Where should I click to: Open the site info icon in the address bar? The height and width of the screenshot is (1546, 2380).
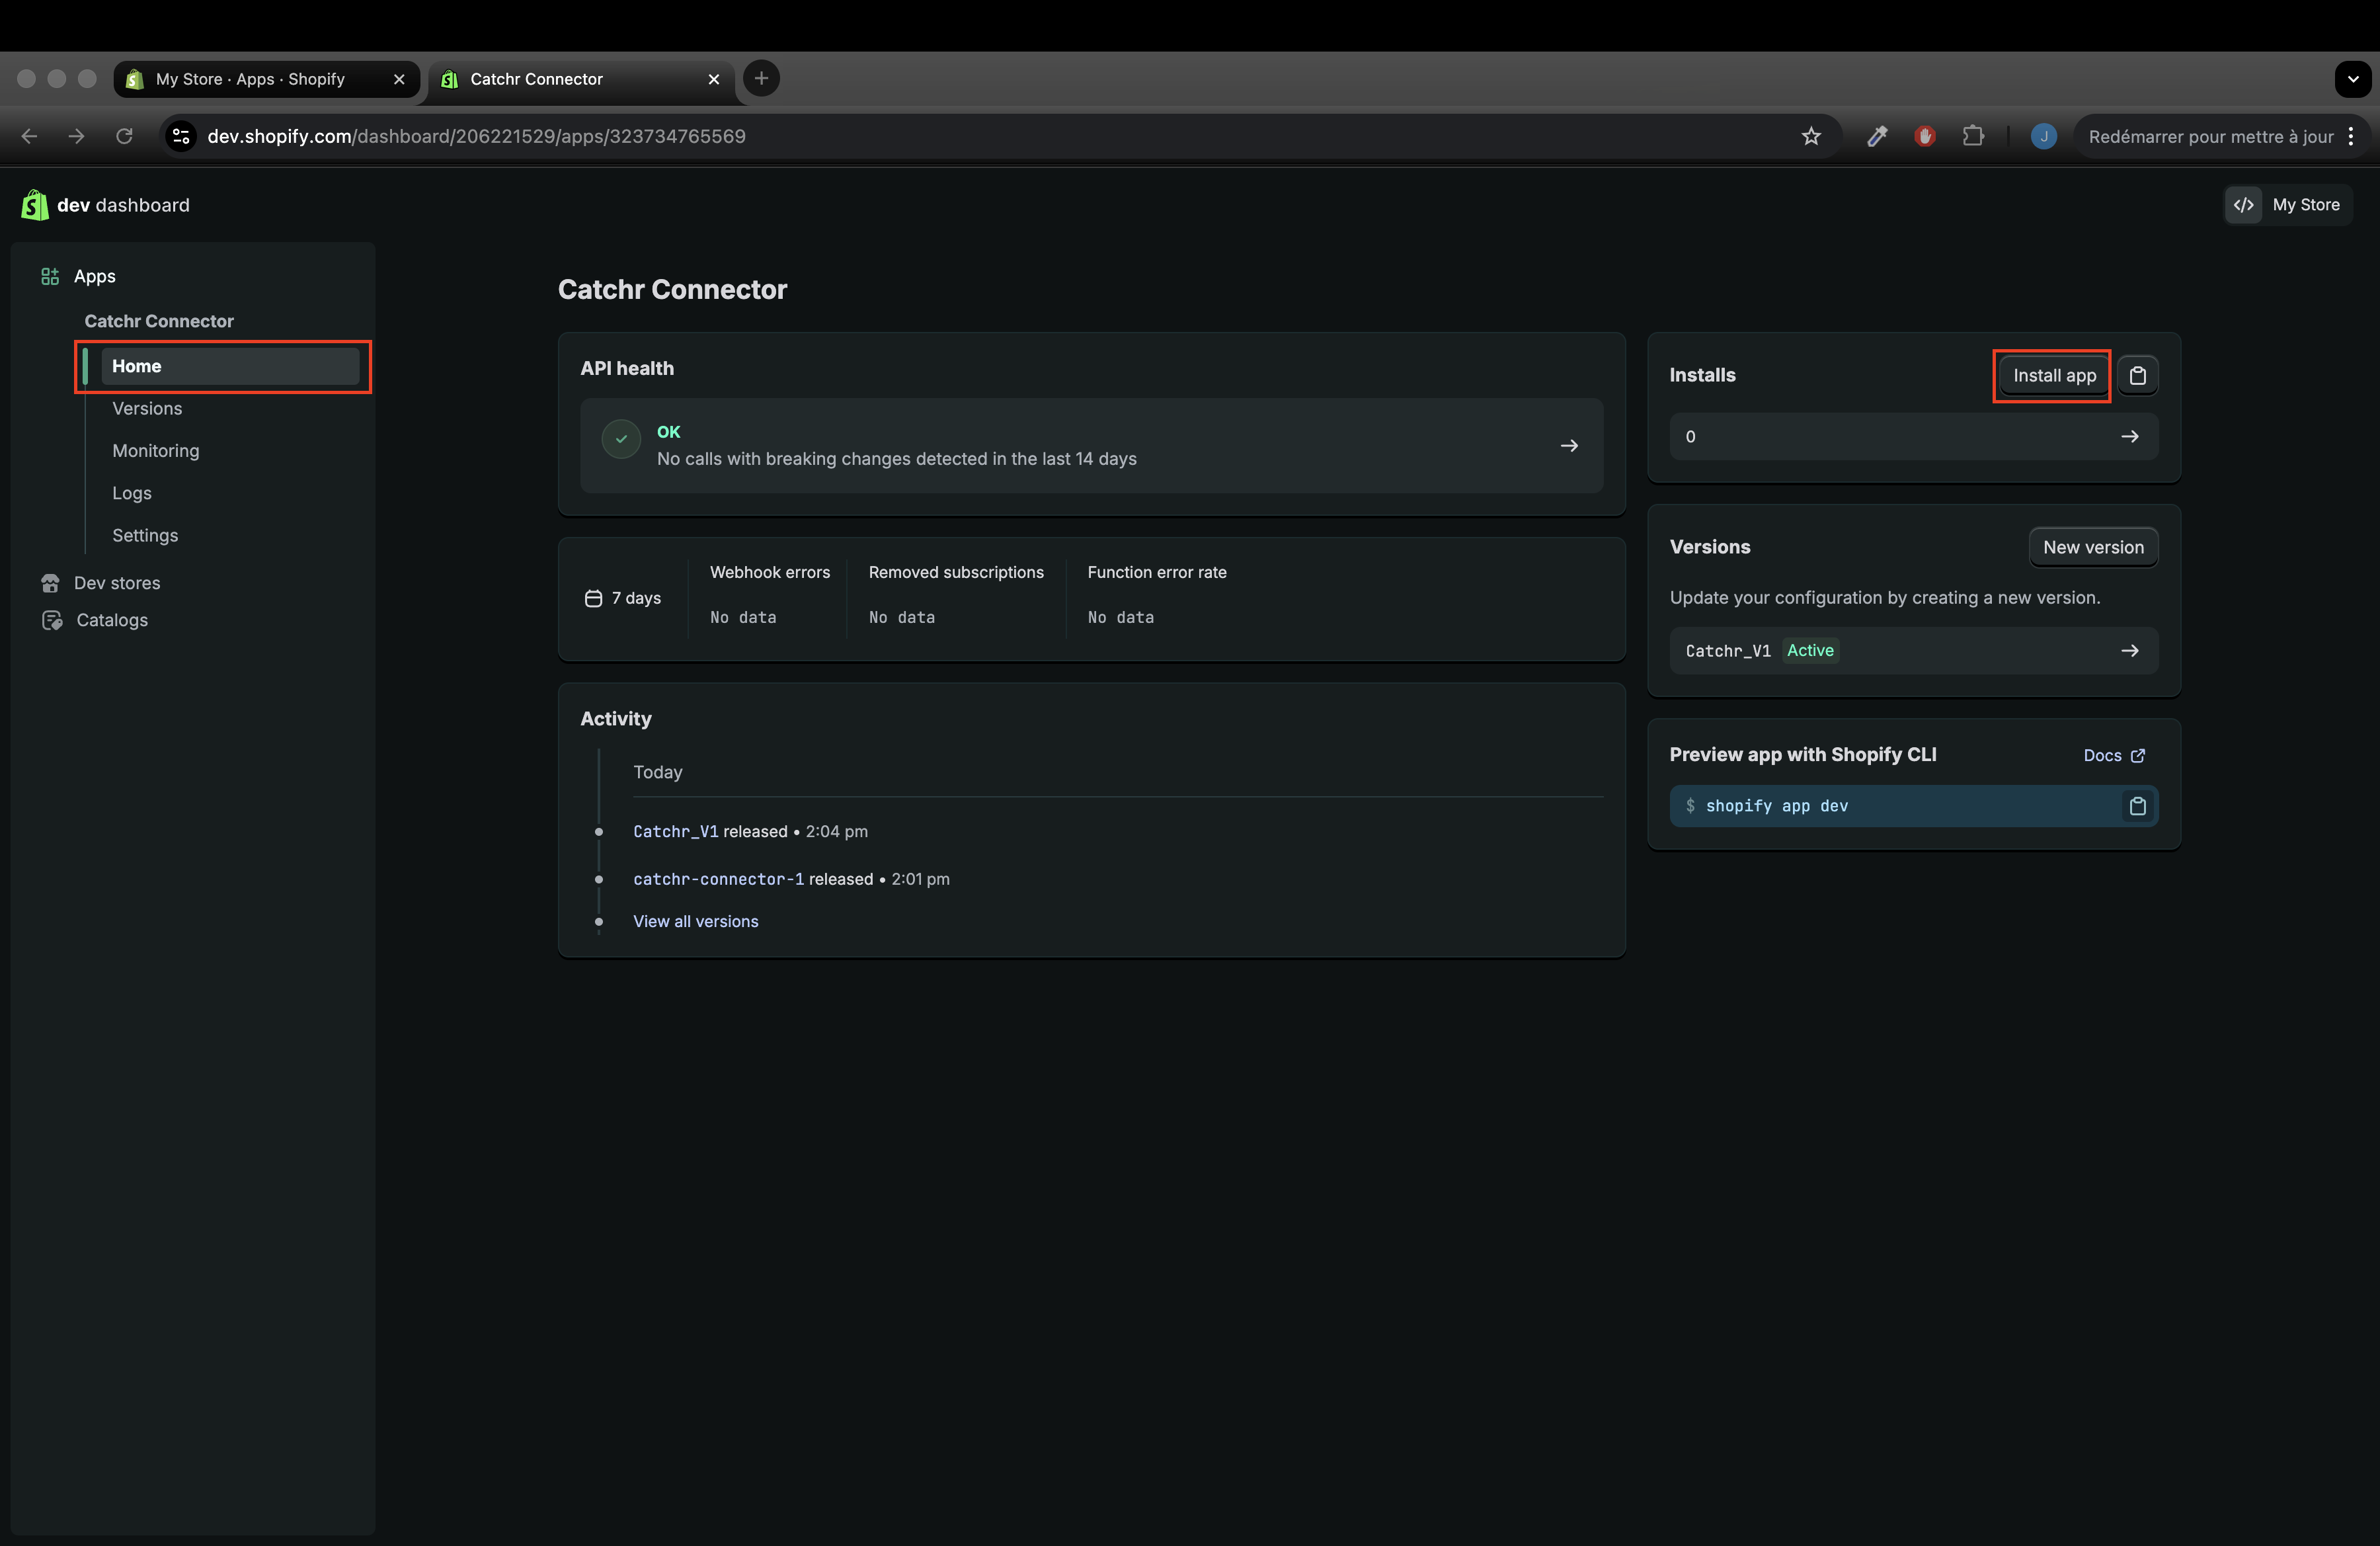click(181, 136)
